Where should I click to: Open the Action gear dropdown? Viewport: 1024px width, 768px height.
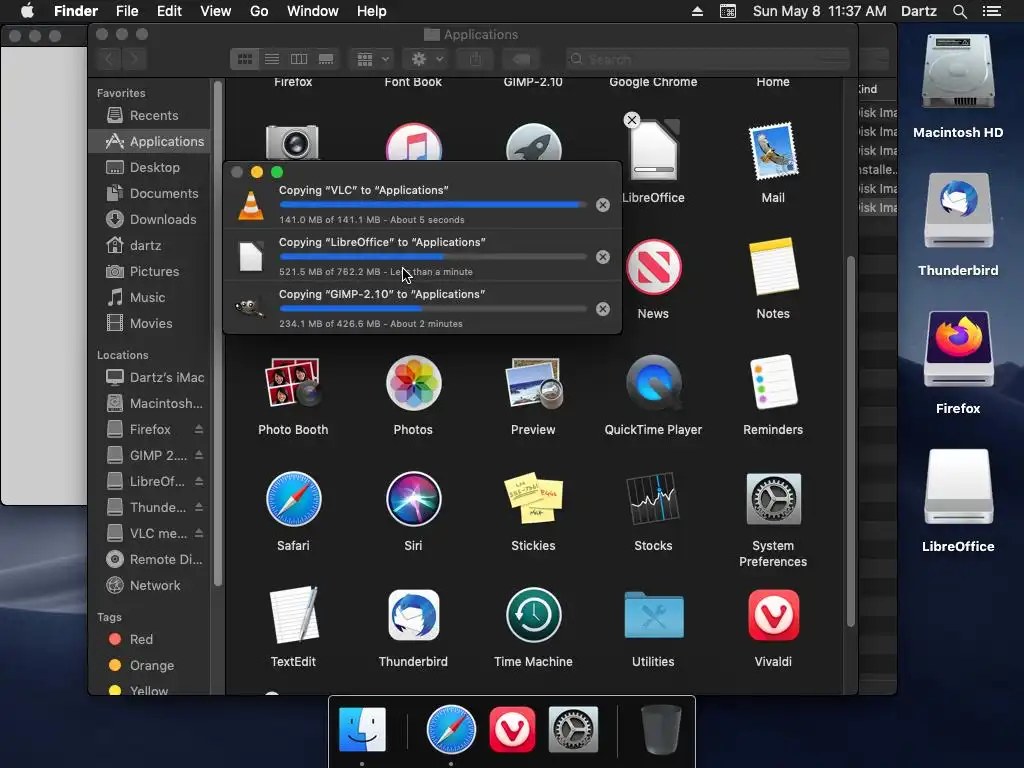(x=426, y=59)
